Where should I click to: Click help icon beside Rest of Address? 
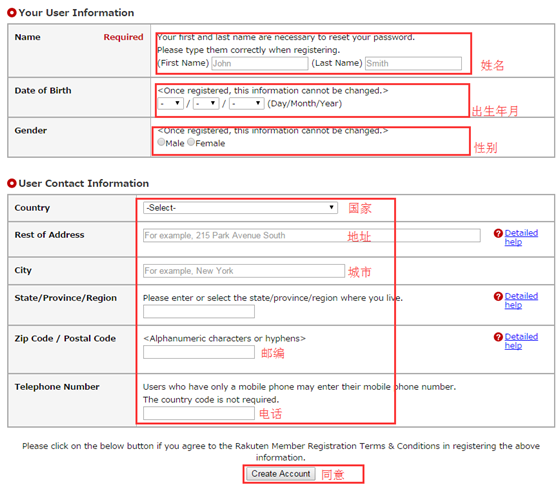tap(498, 234)
